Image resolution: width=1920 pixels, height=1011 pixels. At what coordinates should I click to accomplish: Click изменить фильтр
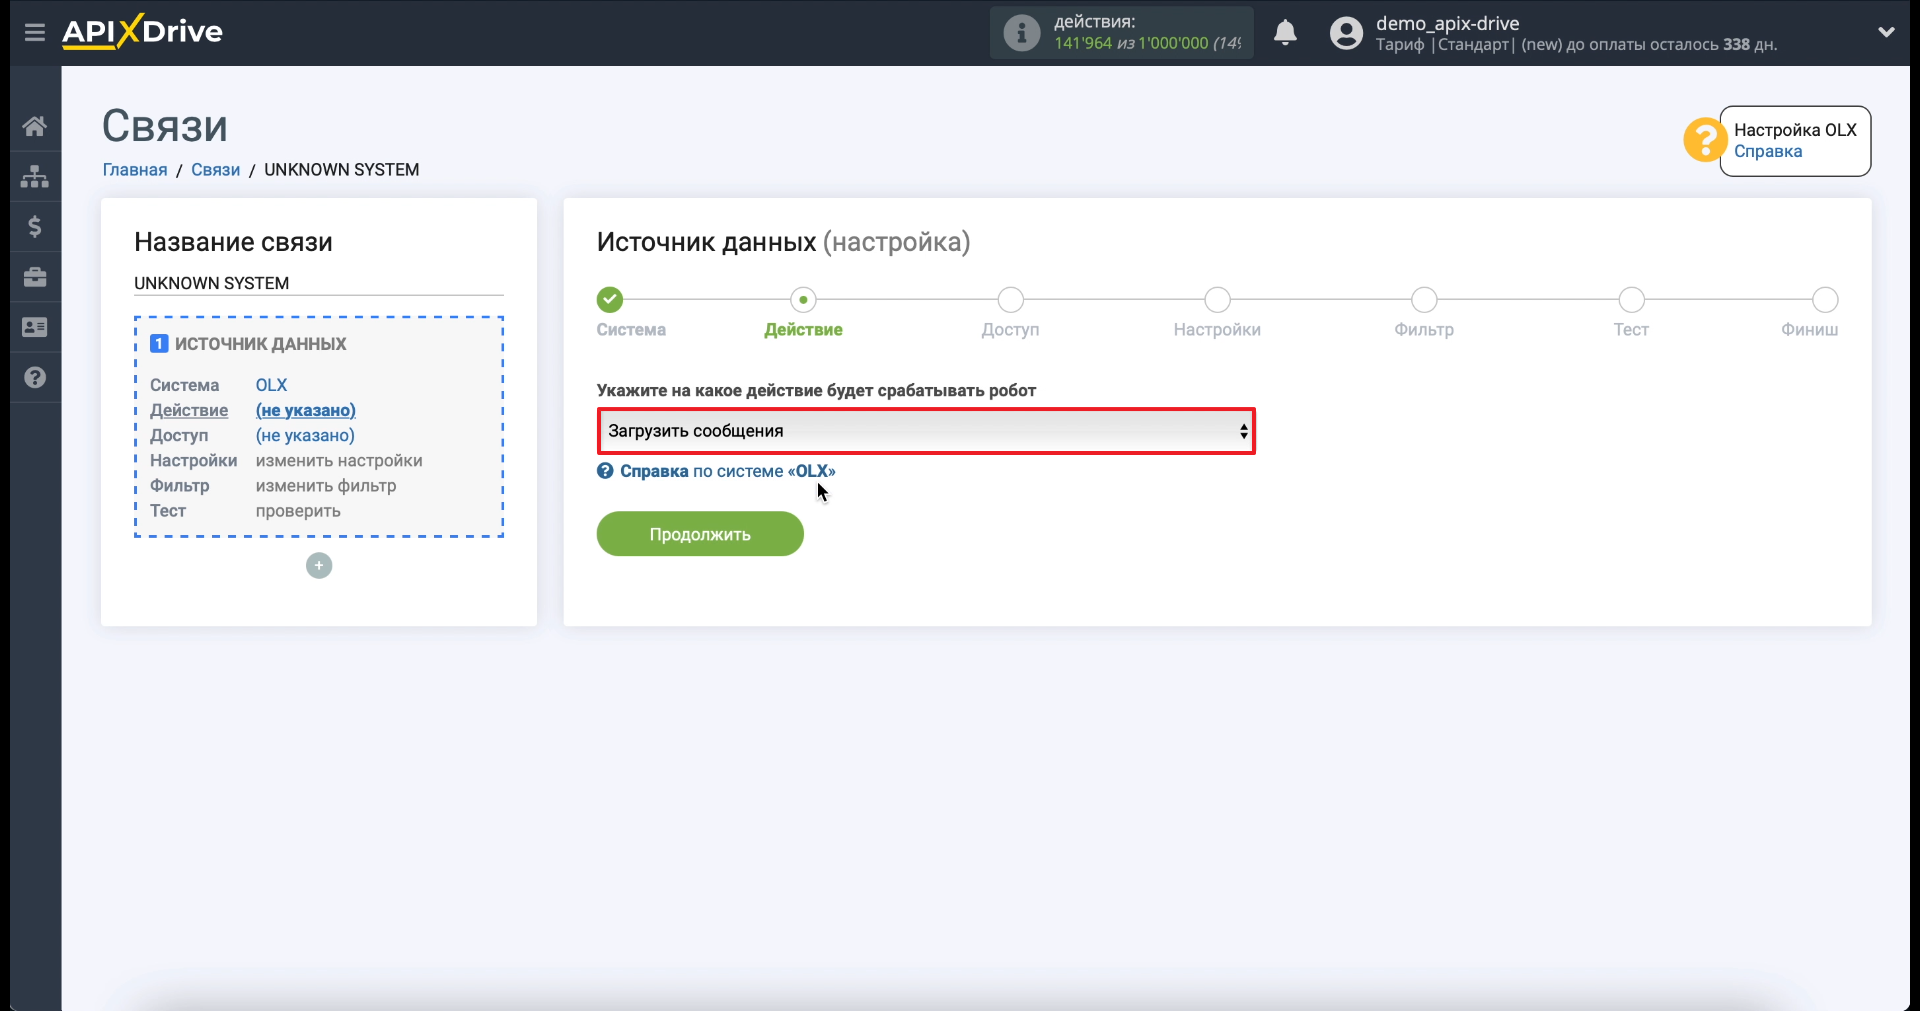[326, 485]
